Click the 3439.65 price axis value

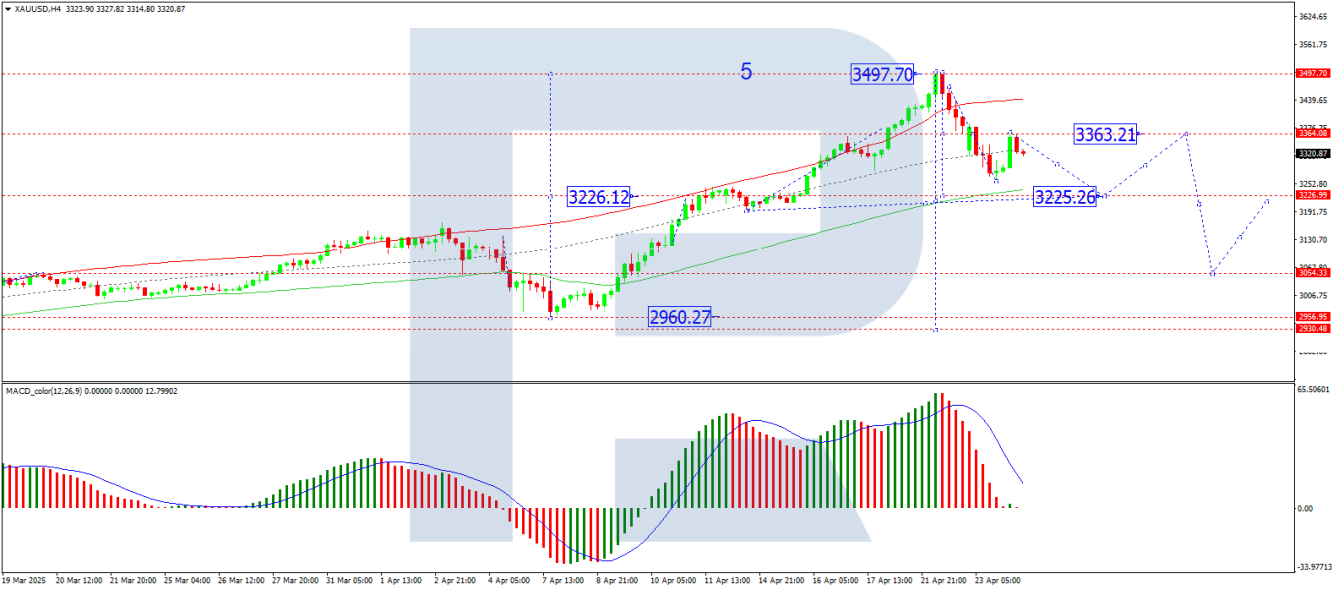click(x=1312, y=101)
